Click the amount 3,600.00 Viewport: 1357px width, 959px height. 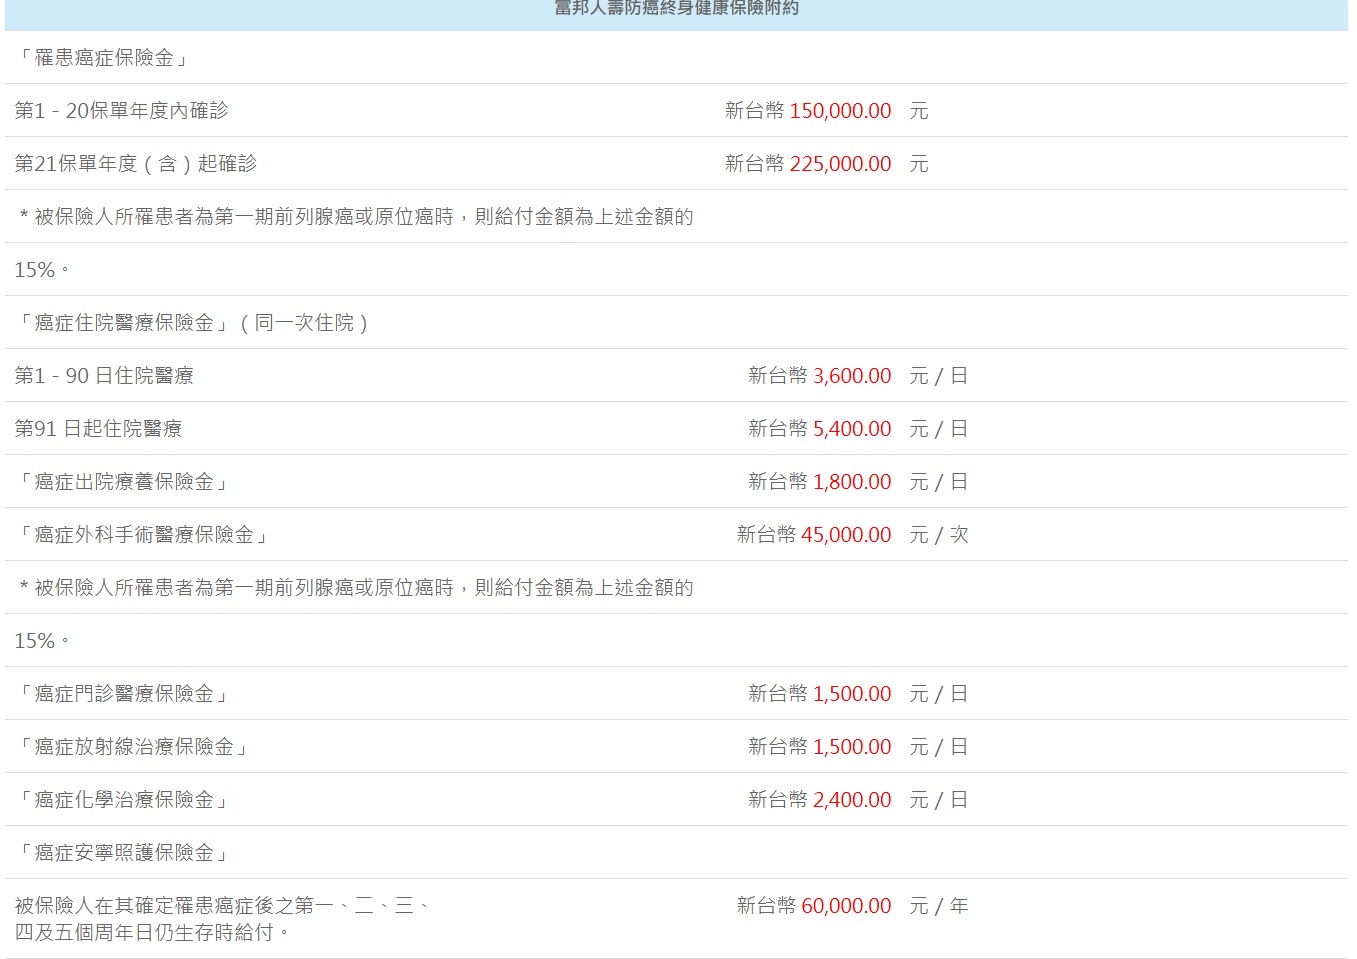(852, 376)
